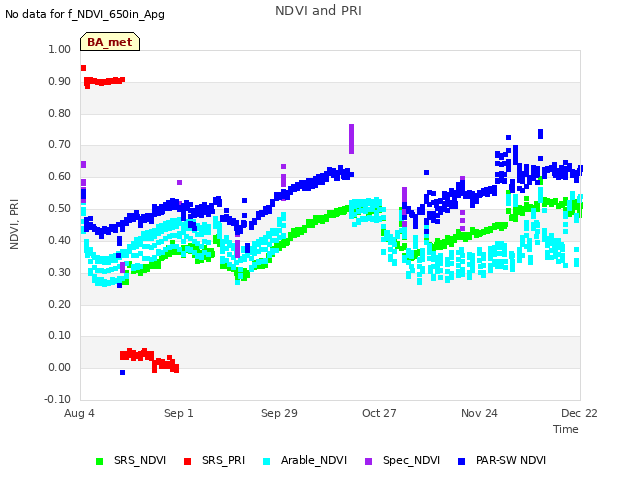Click the Aug 4 x-axis tick label
640x480 pixels.
[79, 413]
